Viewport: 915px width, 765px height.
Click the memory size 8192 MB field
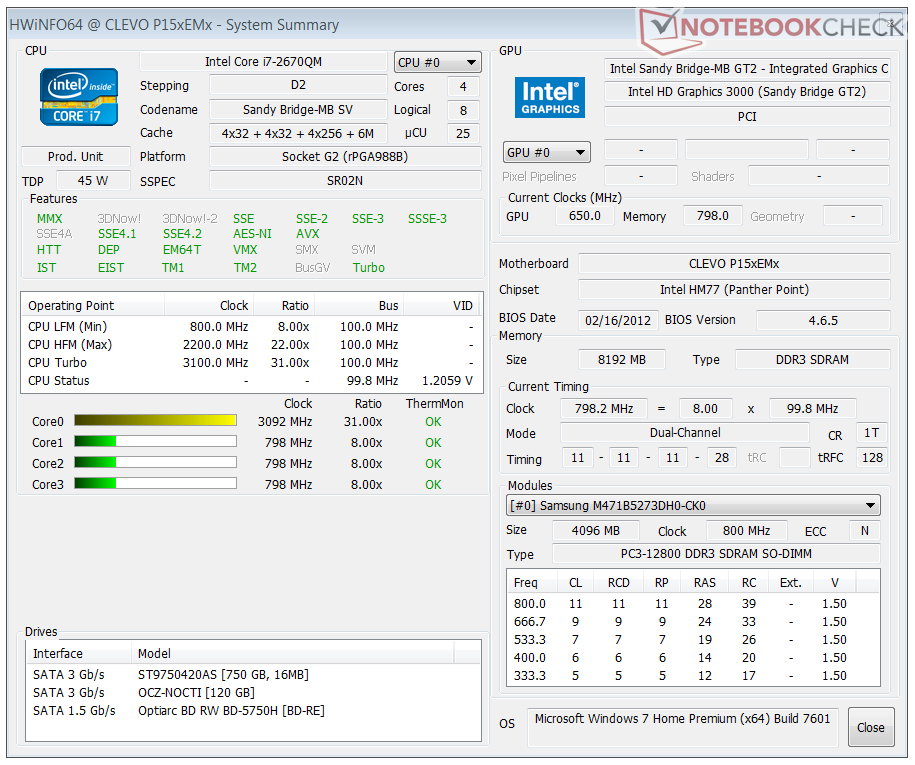coord(621,359)
